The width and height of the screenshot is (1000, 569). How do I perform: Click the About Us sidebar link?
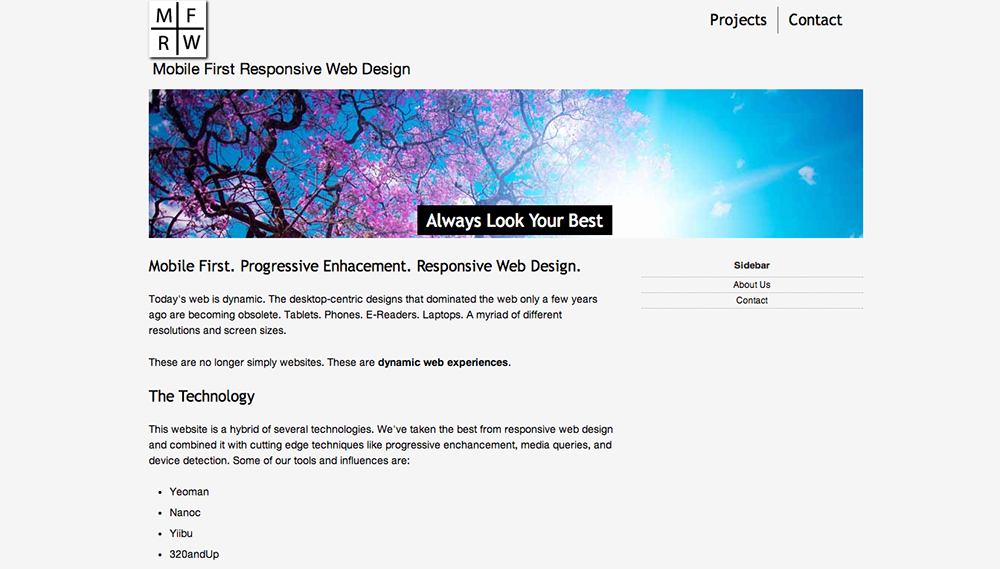point(751,284)
